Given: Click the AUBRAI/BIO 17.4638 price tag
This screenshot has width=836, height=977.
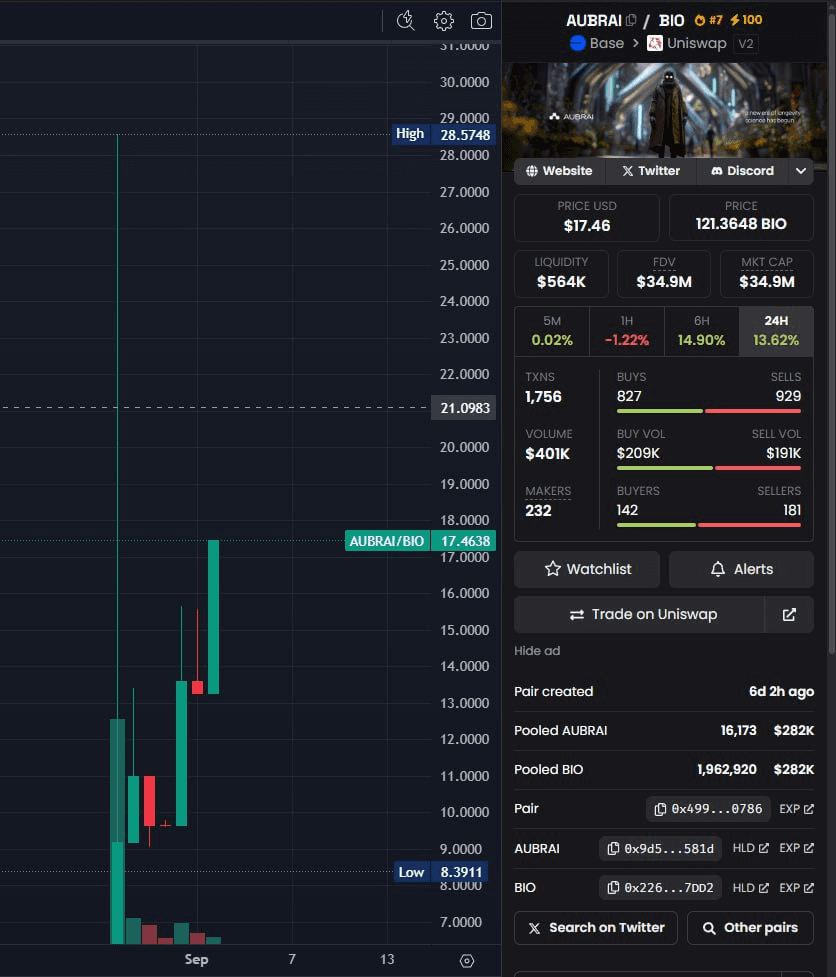Looking at the screenshot, I should coord(420,541).
